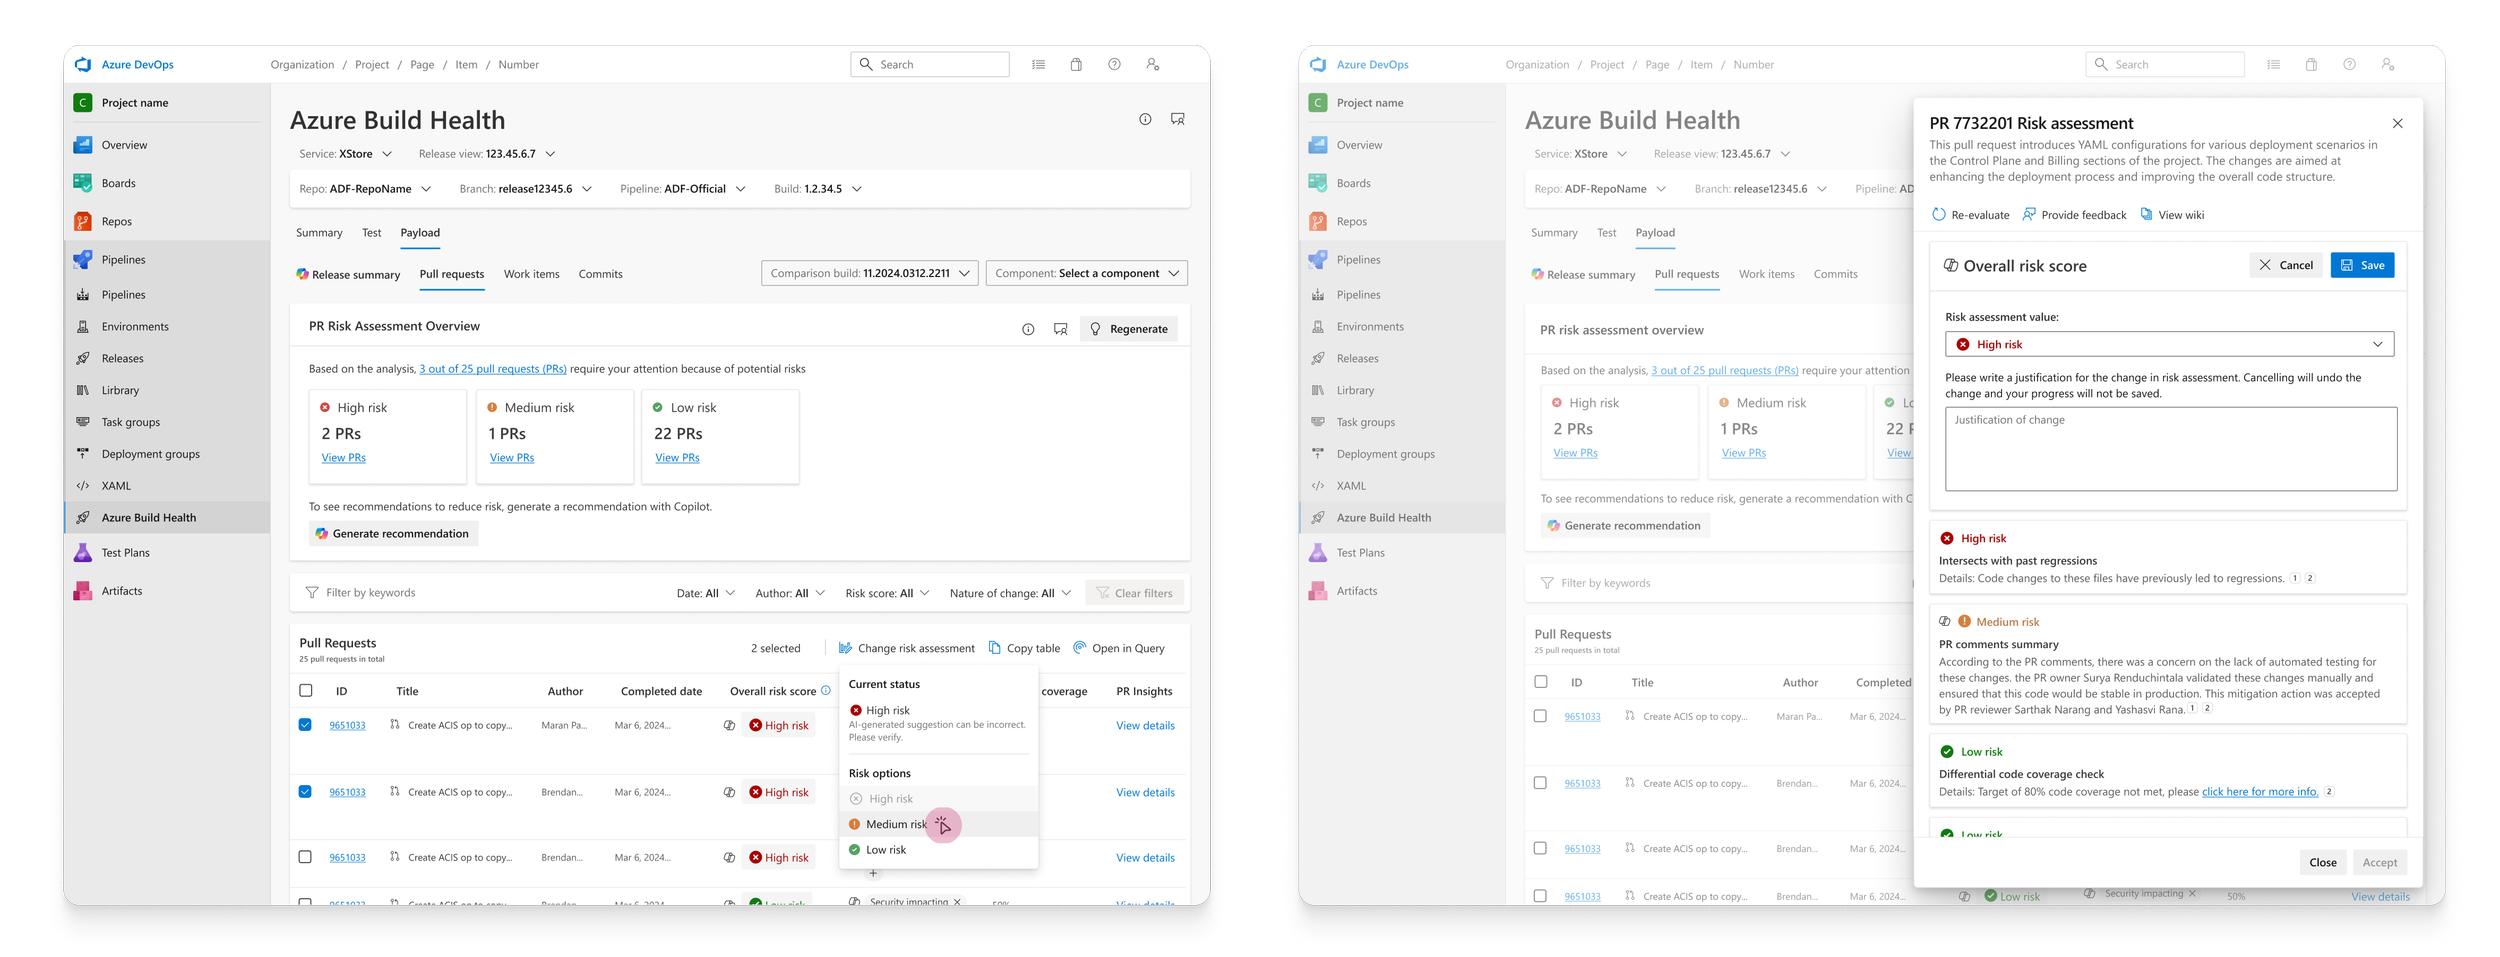
Task: Close the PR 7732201 Risk assessment panel
Action: [x=2397, y=123]
